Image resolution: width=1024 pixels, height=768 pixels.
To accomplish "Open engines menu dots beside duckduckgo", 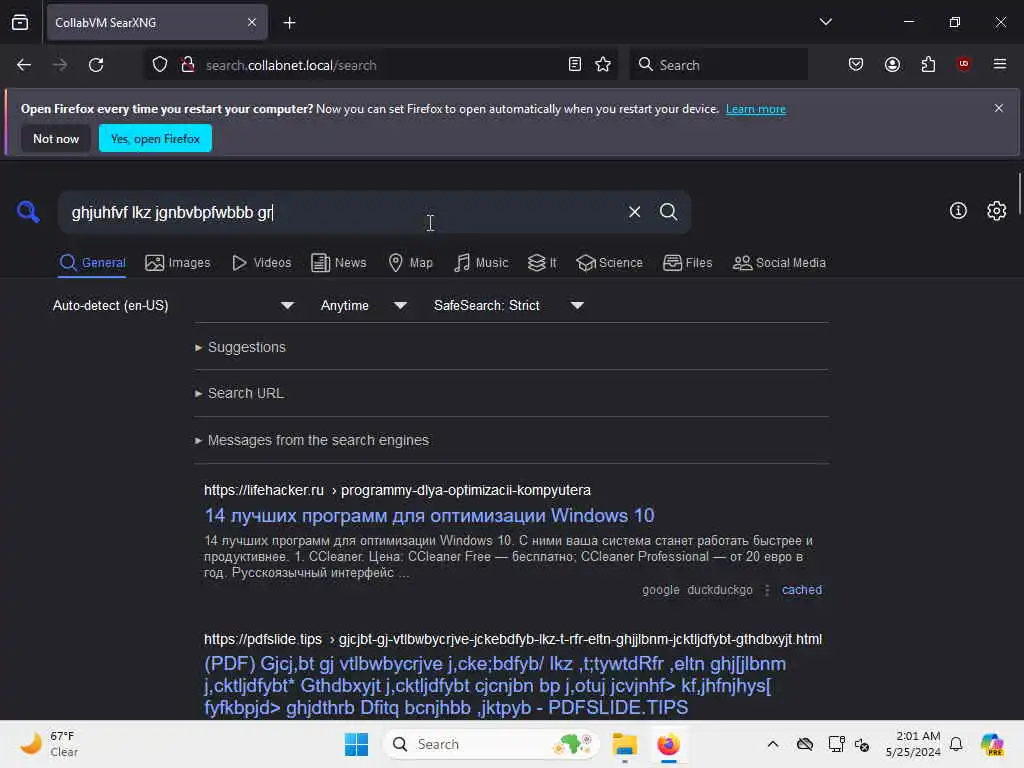I will click(767, 590).
